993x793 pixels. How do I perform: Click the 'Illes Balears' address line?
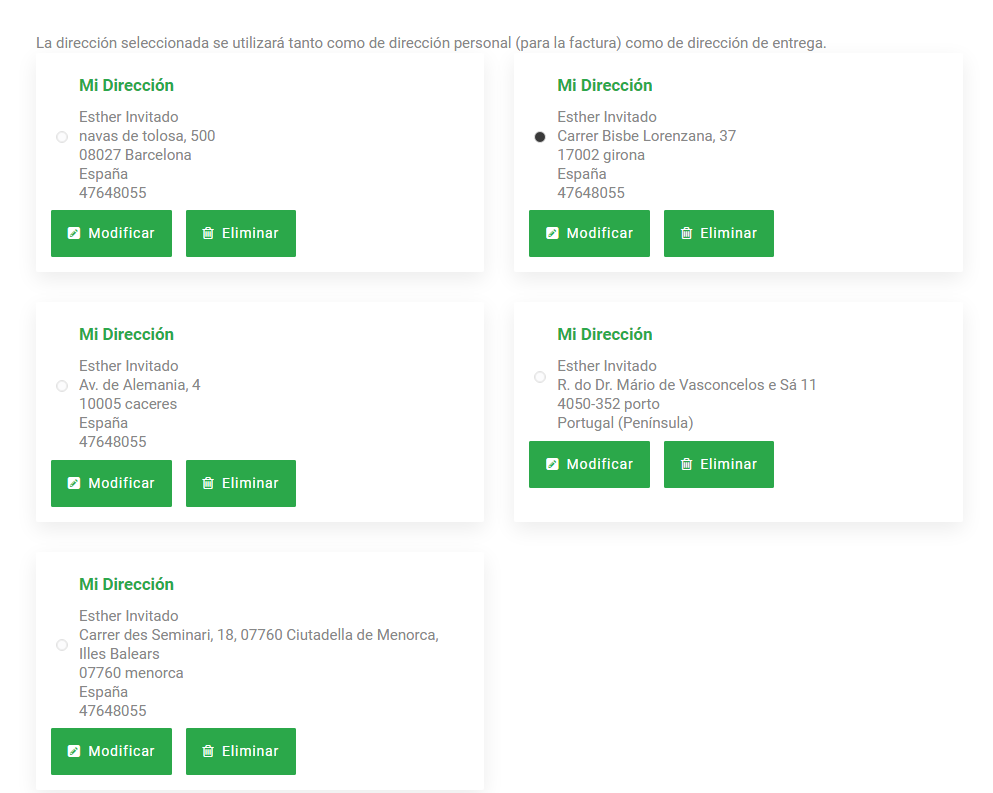point(119,654)
